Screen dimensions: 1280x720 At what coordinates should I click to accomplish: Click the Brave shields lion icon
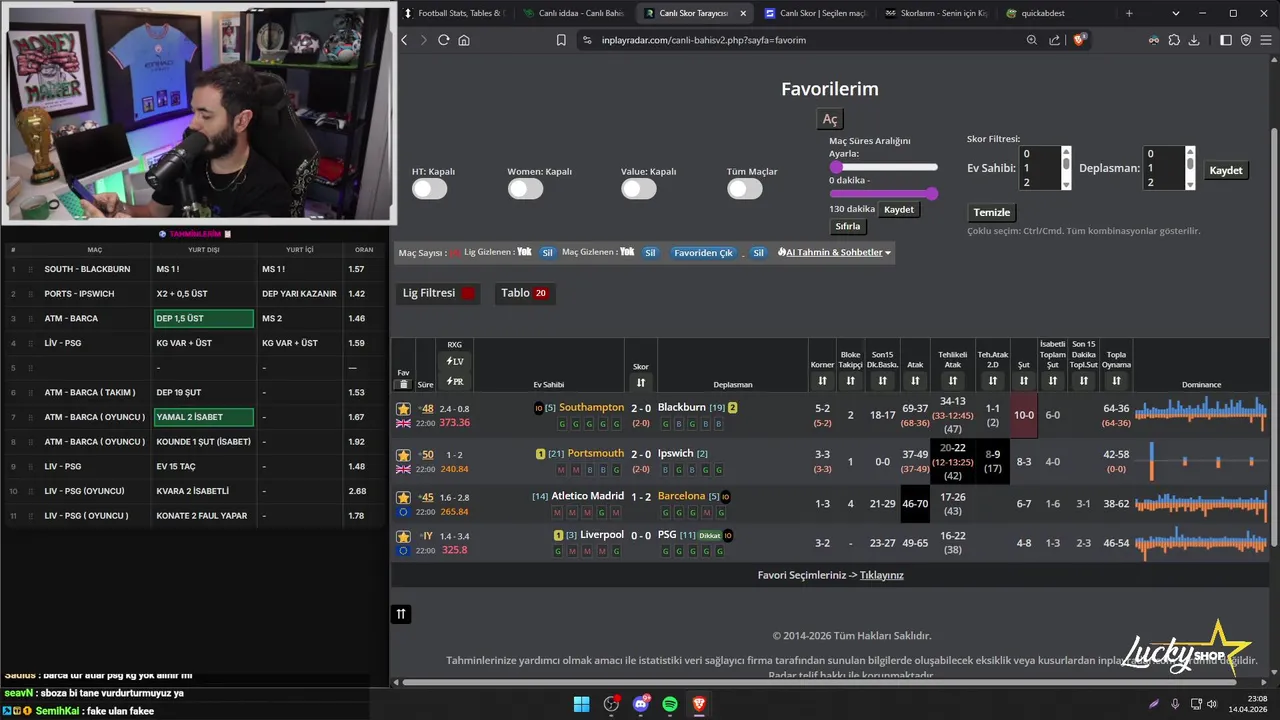(x=1080, y=40)
